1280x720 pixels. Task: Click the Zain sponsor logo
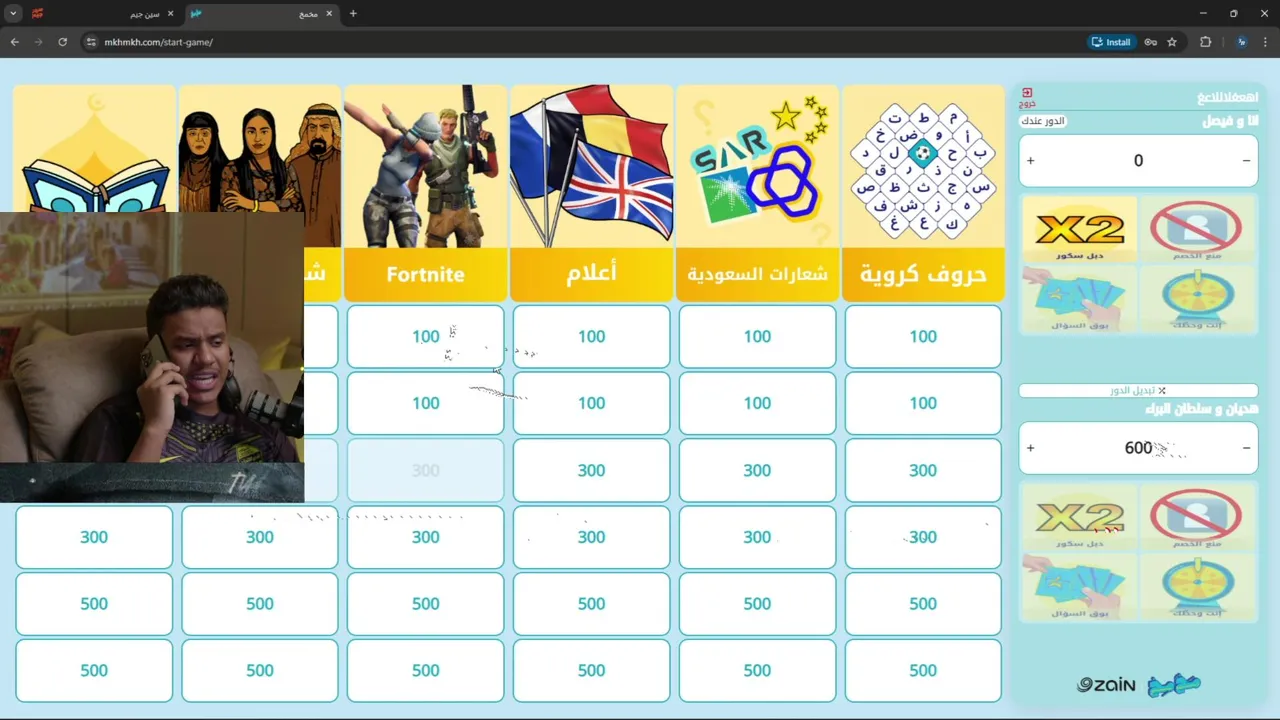(1106, 685)
